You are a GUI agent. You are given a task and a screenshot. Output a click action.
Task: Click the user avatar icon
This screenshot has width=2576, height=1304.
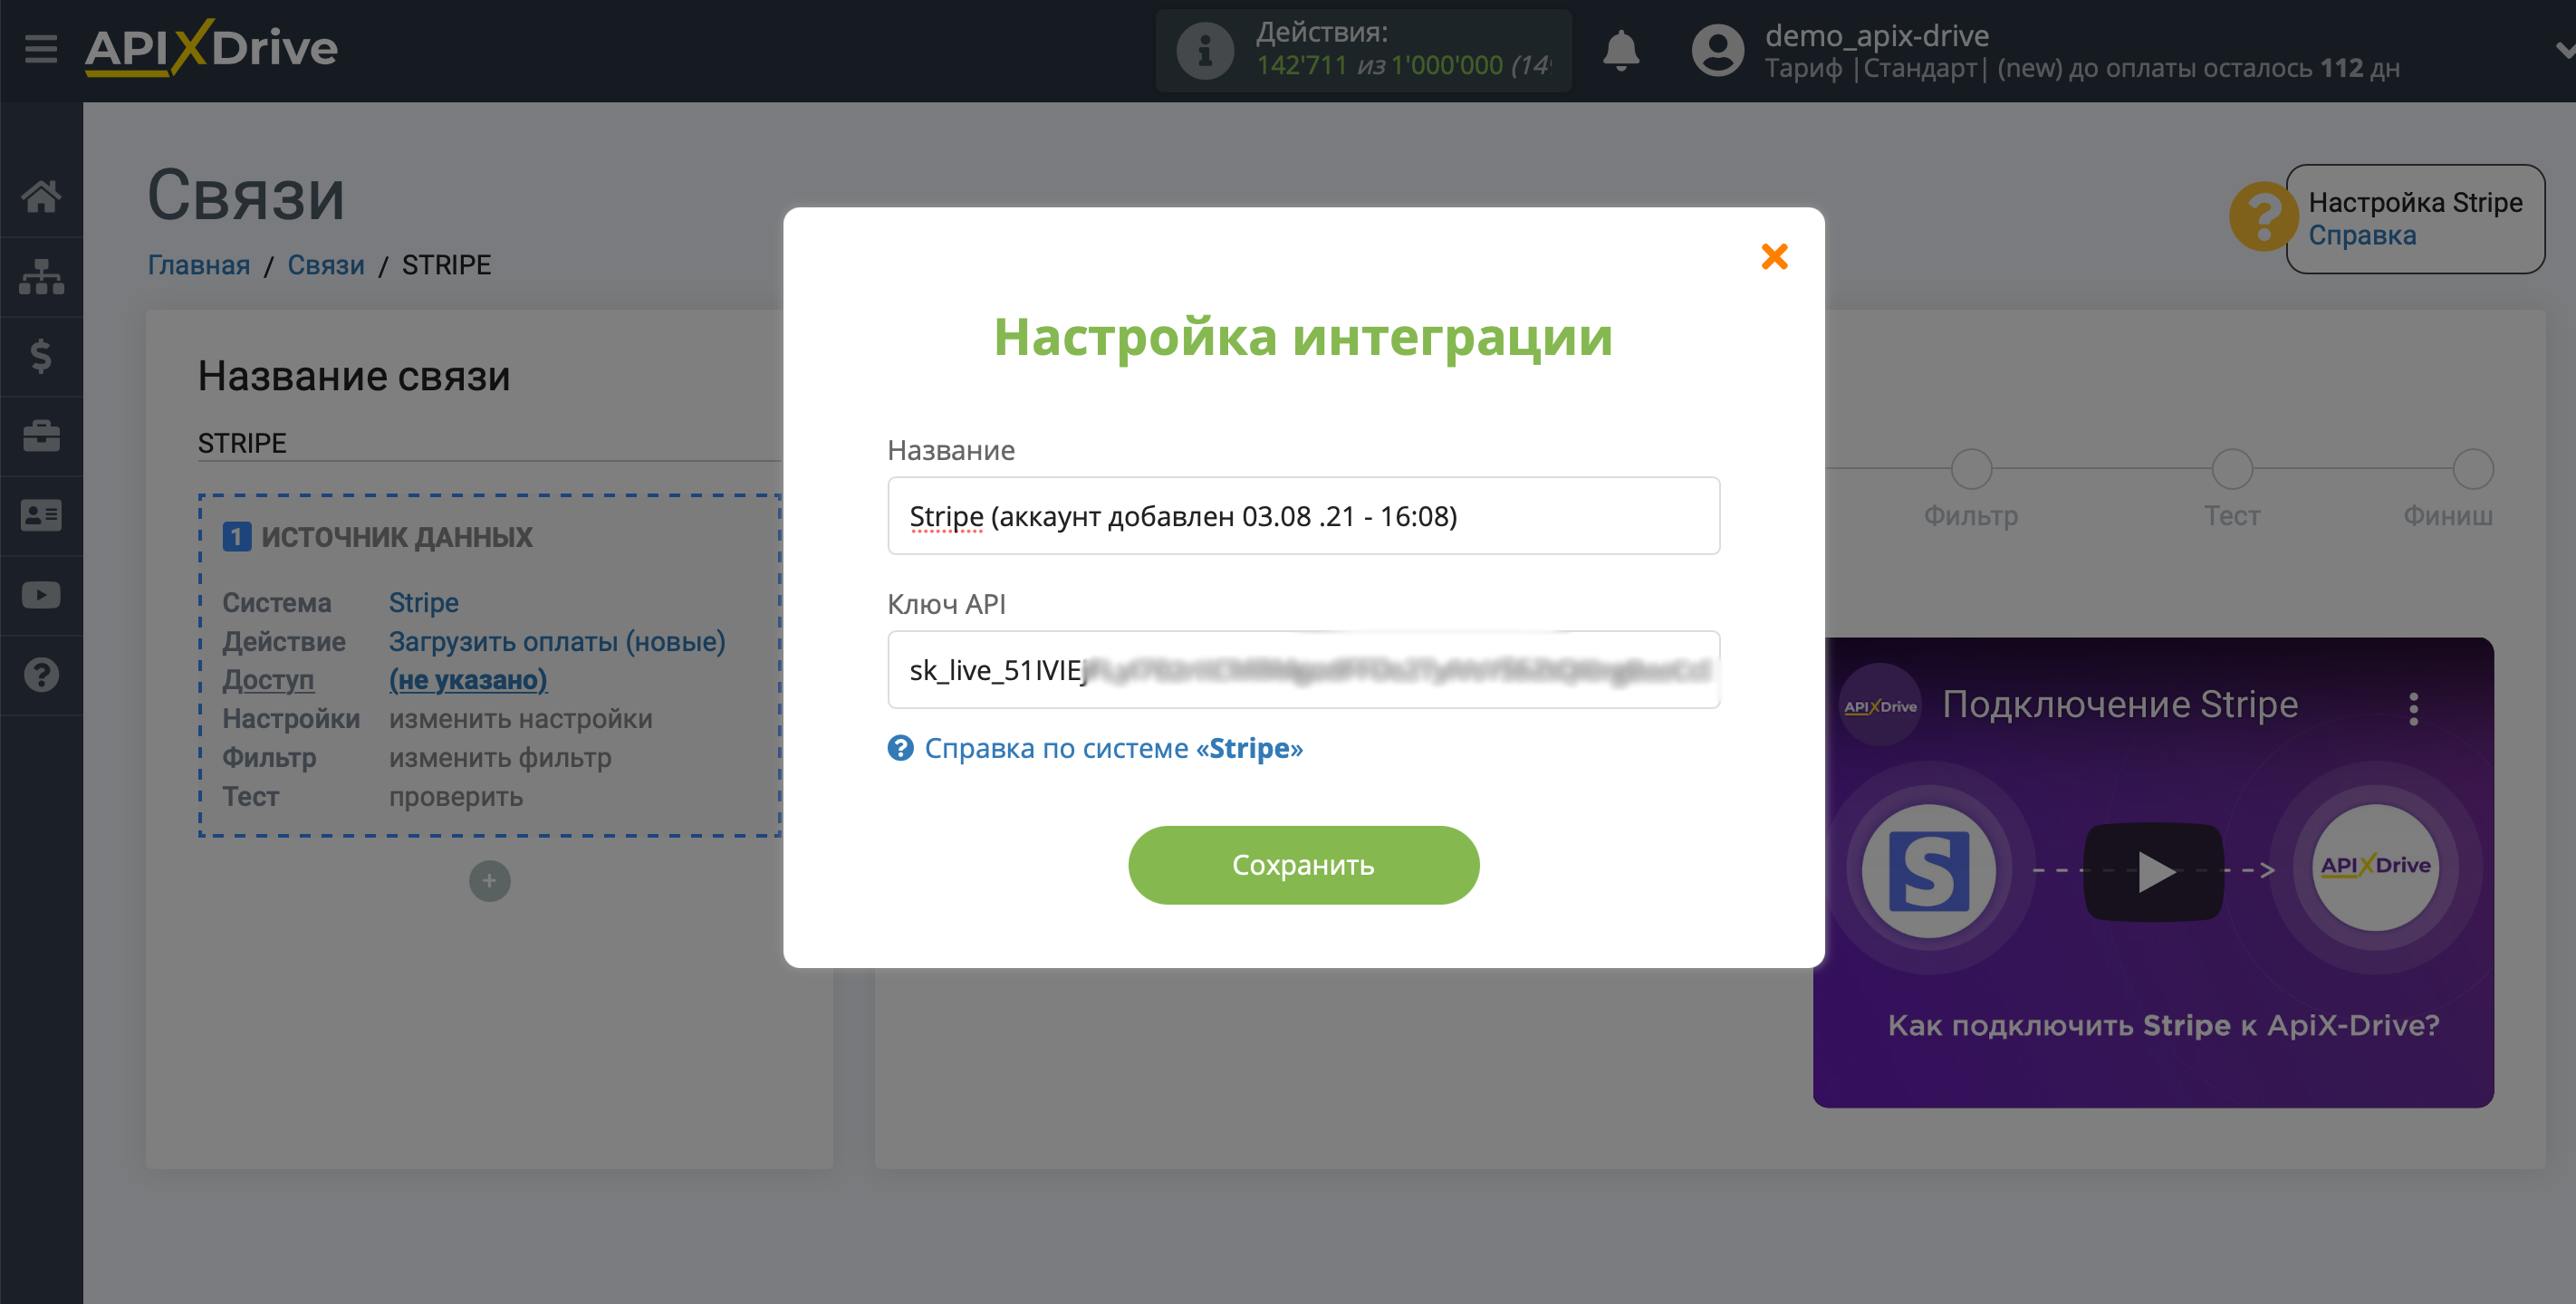pos(1718,50)
